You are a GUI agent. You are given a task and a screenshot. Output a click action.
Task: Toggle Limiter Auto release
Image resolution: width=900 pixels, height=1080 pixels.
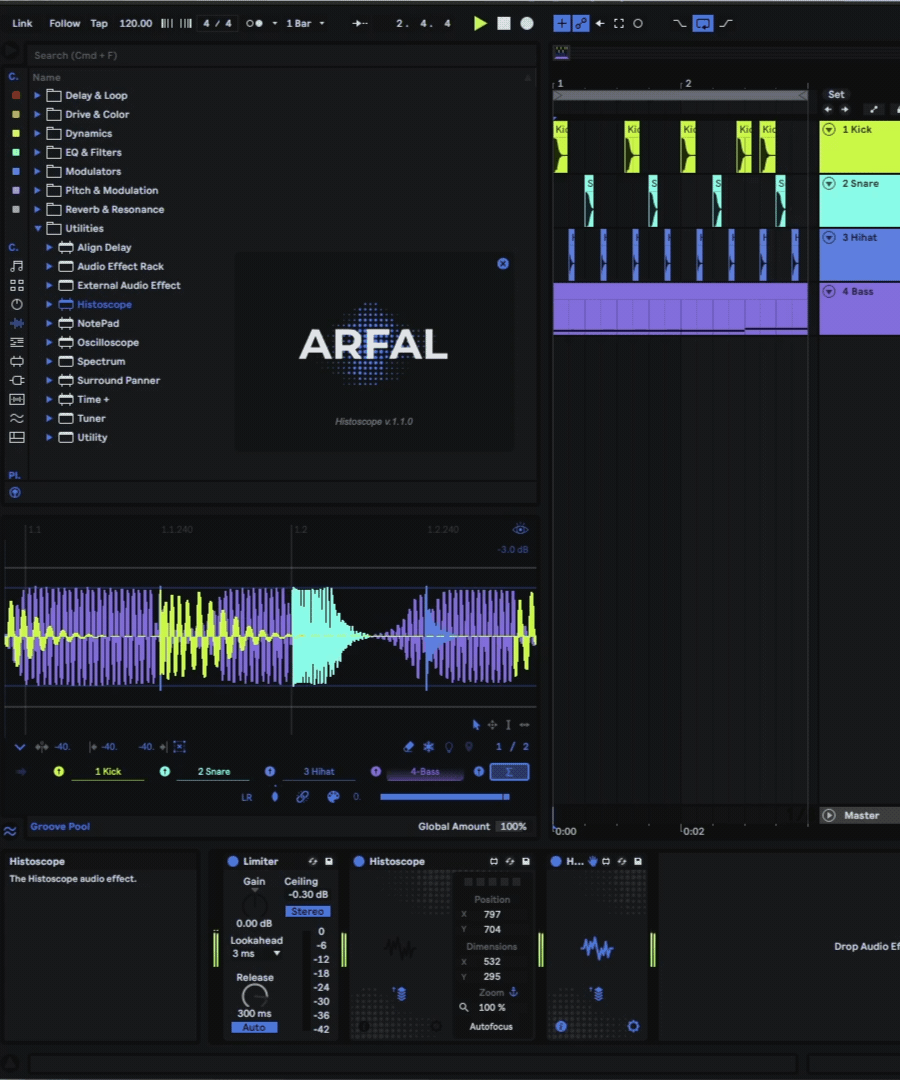[x=254, y=1027]
